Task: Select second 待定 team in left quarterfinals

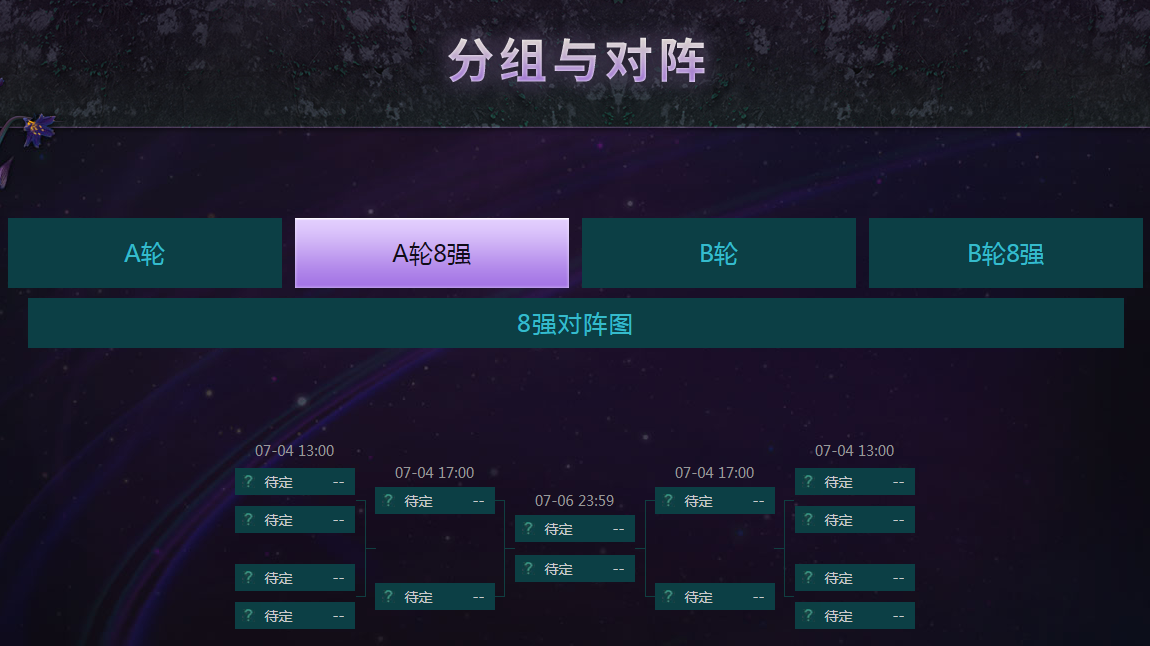Action: (295, 520)
